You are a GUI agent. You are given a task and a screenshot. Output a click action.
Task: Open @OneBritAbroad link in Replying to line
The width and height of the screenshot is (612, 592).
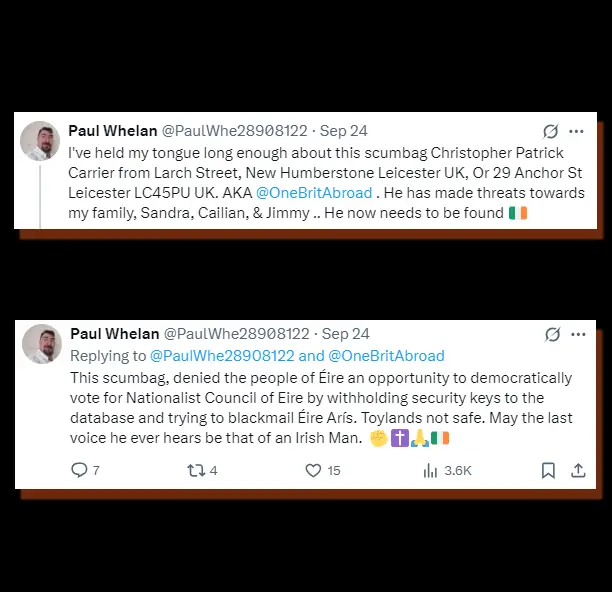pyautogui.click(x=386, y=356)
